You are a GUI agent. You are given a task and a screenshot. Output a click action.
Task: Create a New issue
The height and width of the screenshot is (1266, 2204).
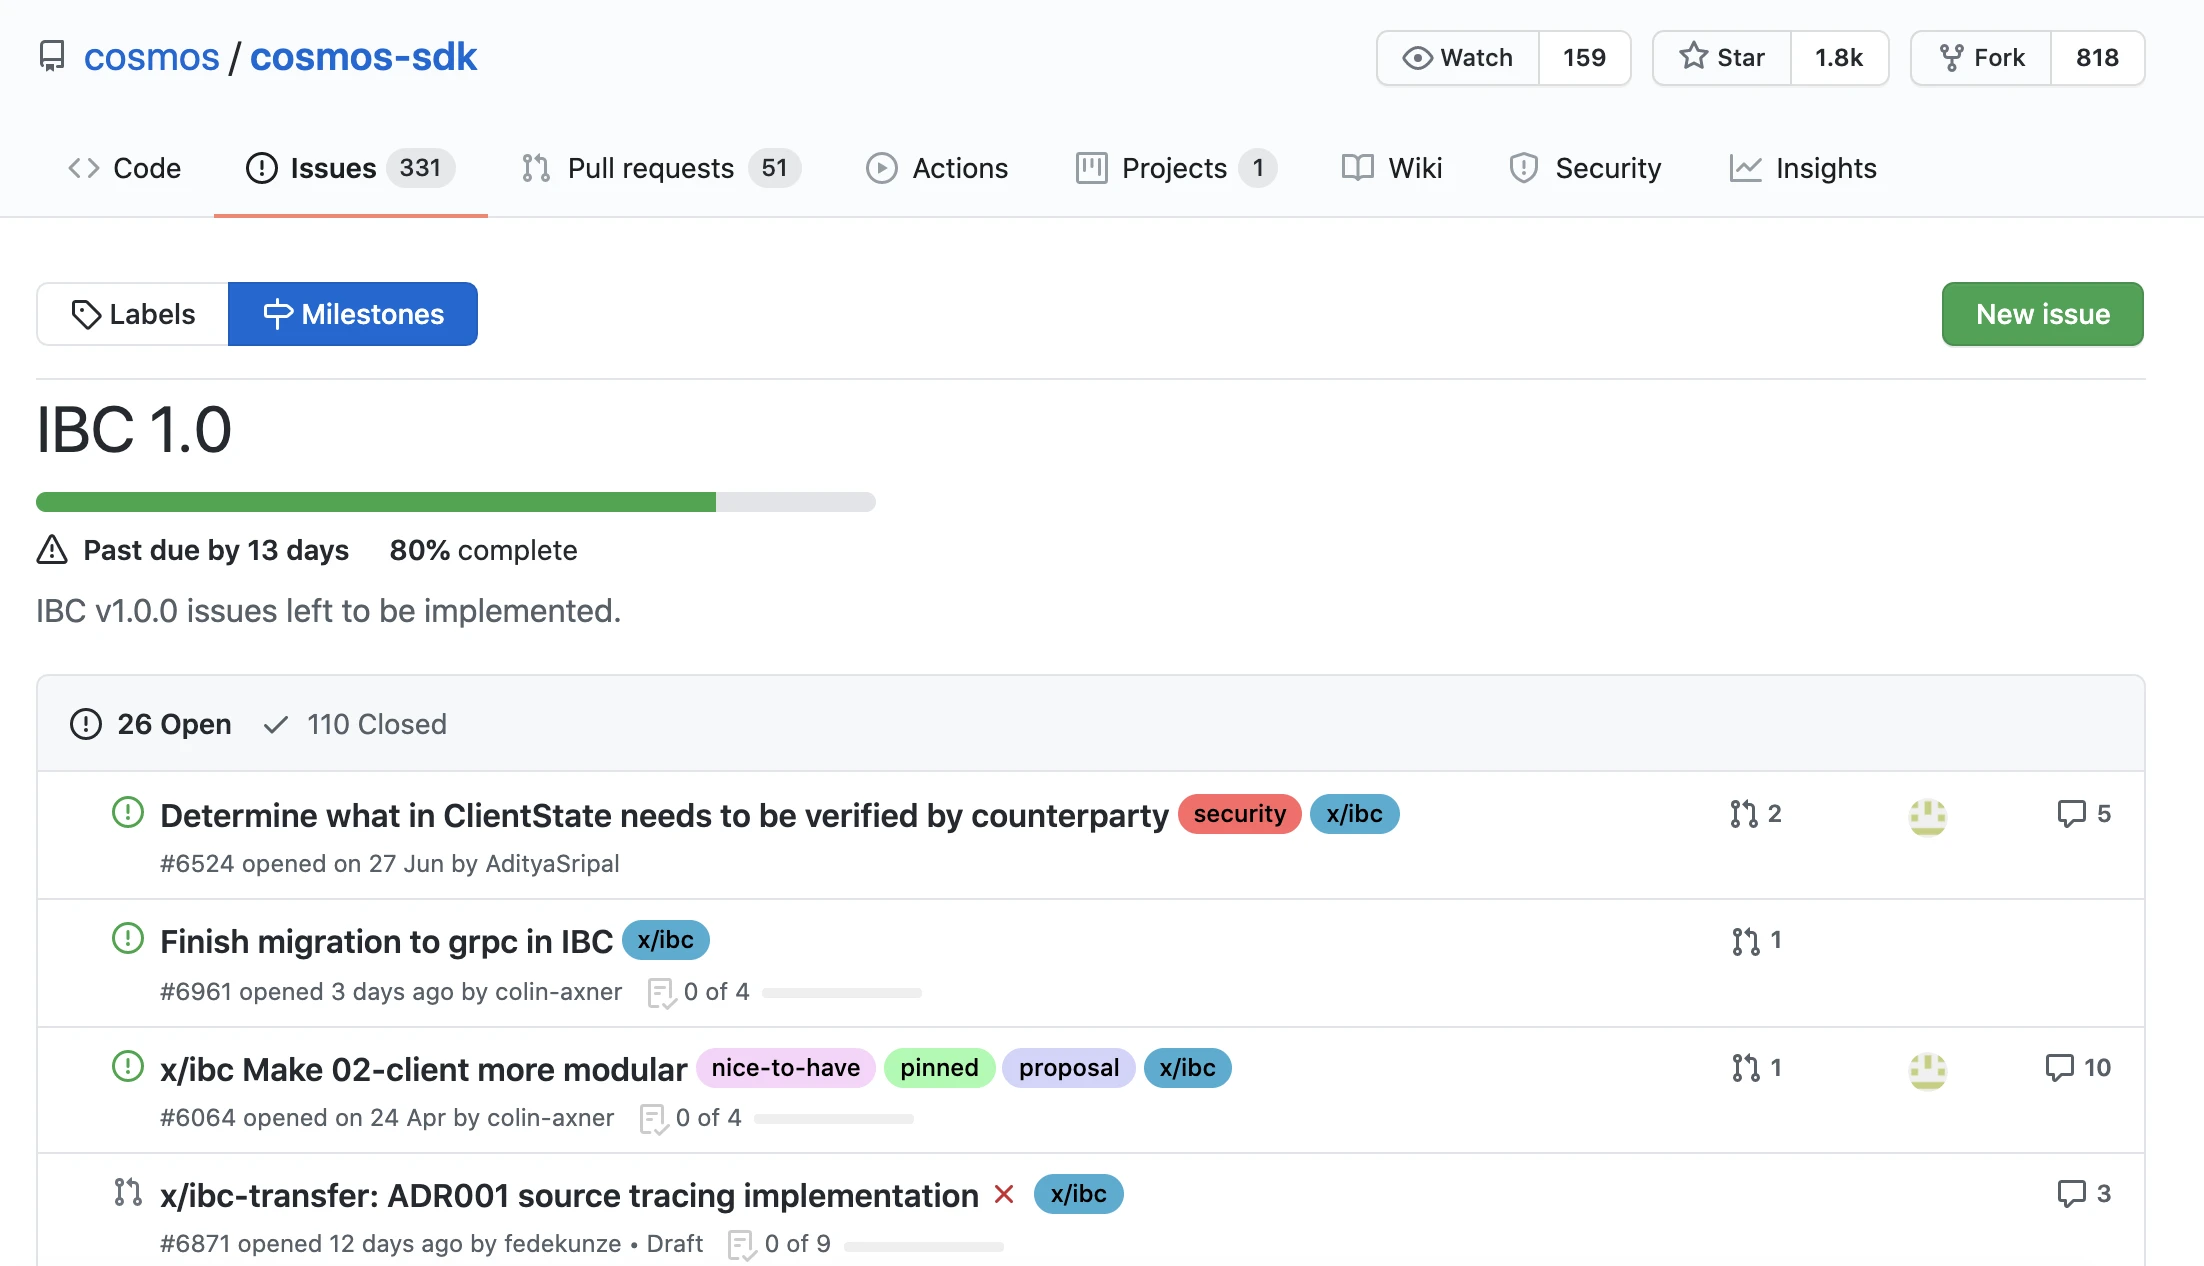[x=2043, y=314]
